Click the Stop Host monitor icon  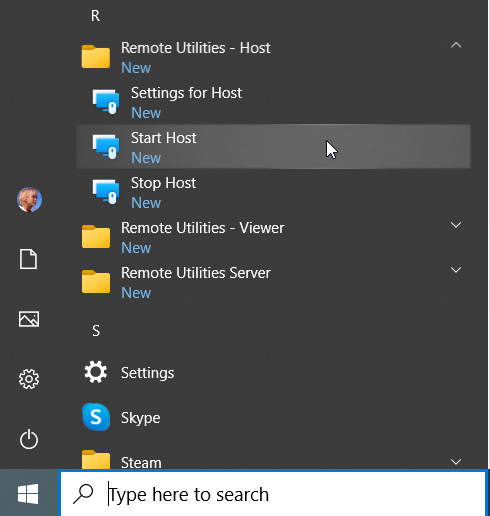pyautogui.click(x=106, y=191)
